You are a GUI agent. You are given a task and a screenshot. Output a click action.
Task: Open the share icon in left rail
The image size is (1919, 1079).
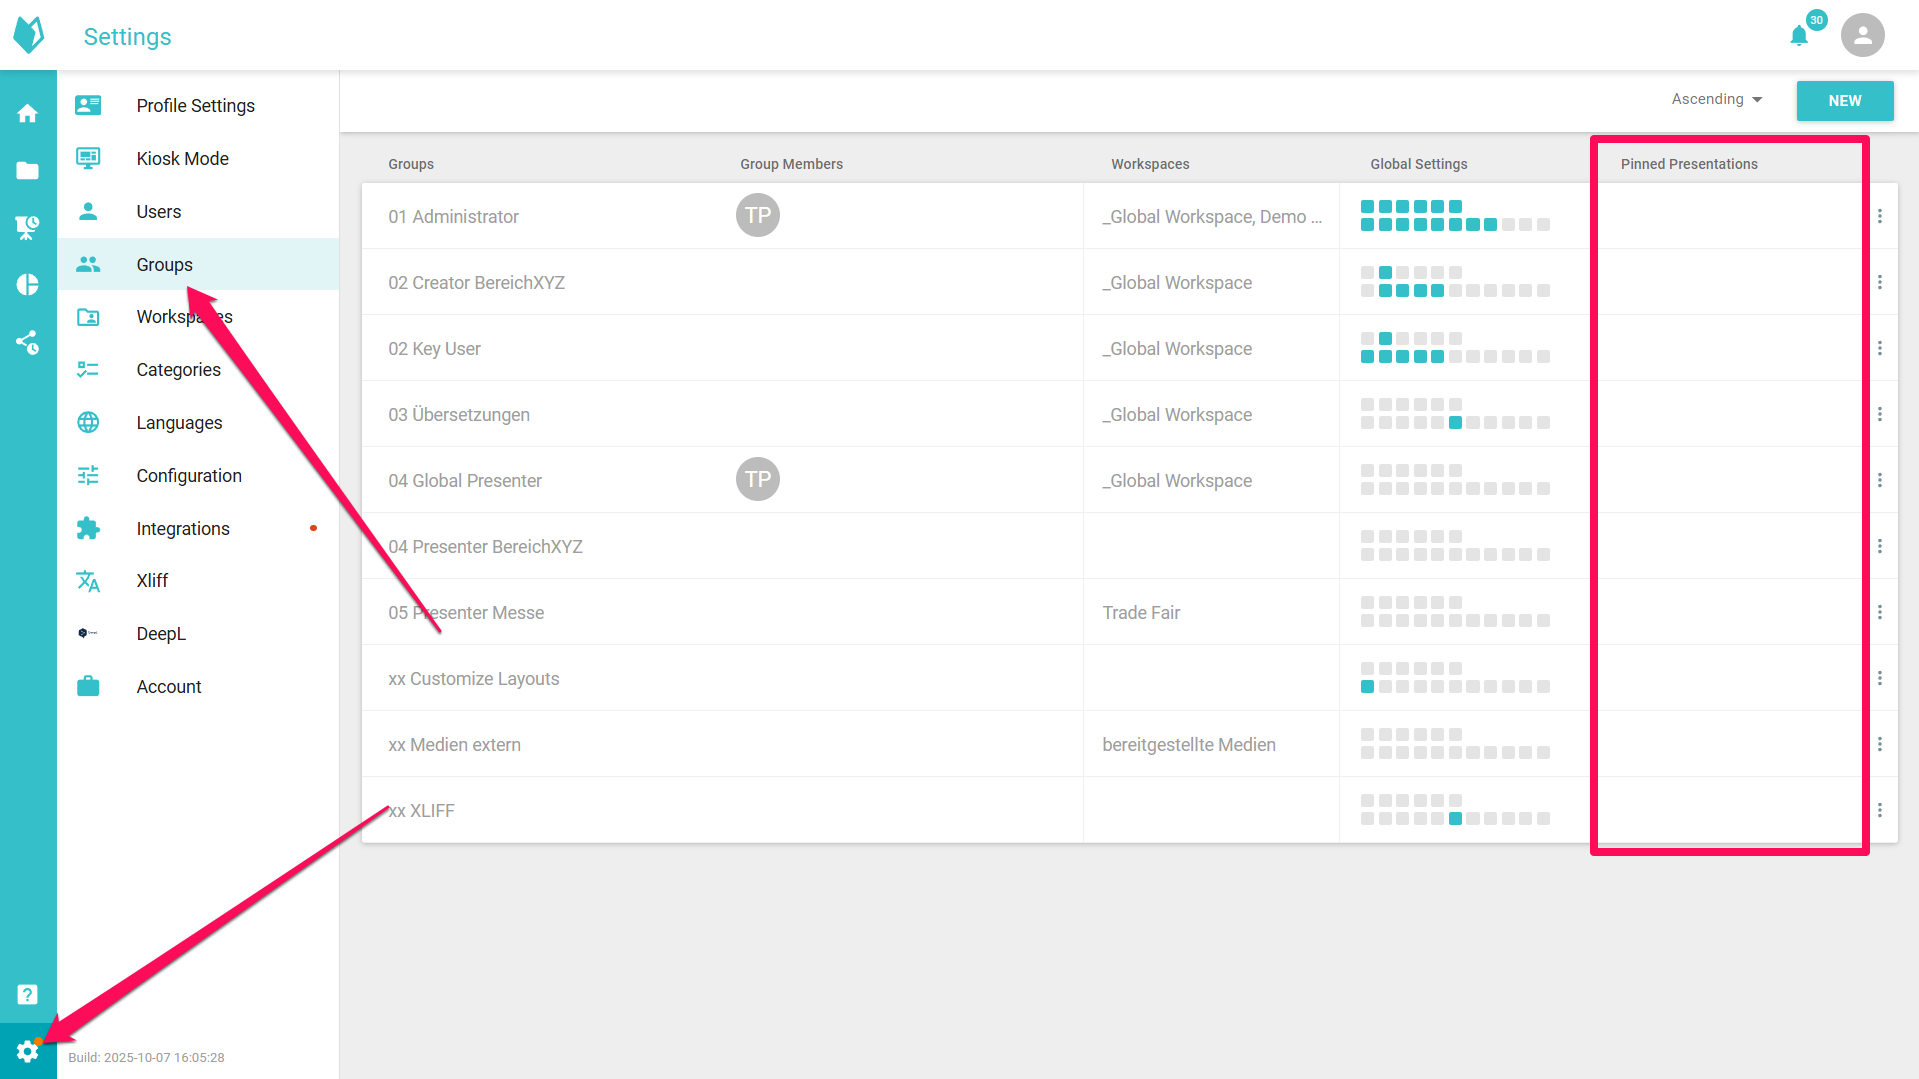(x=28, y=342)
